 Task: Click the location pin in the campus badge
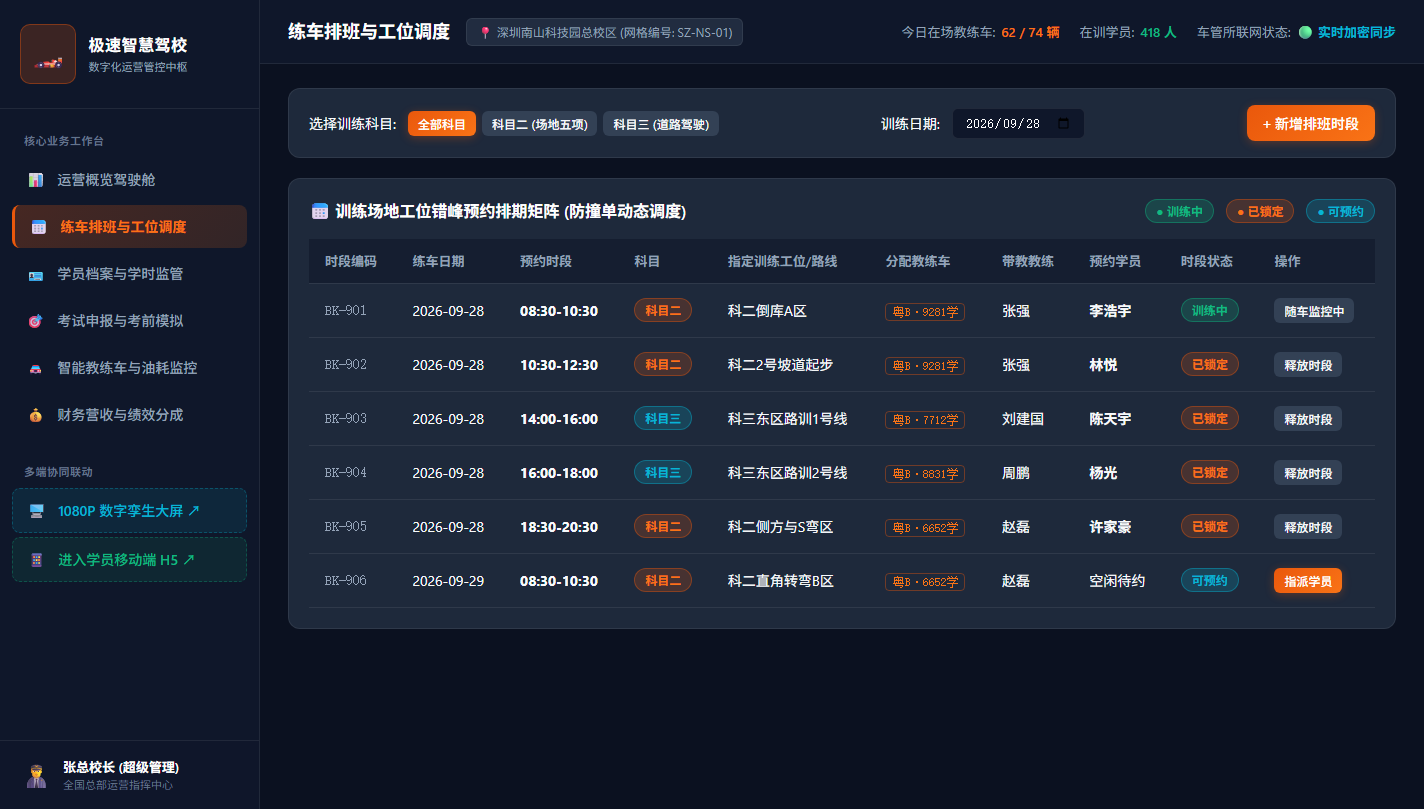(x=485, y=33)
